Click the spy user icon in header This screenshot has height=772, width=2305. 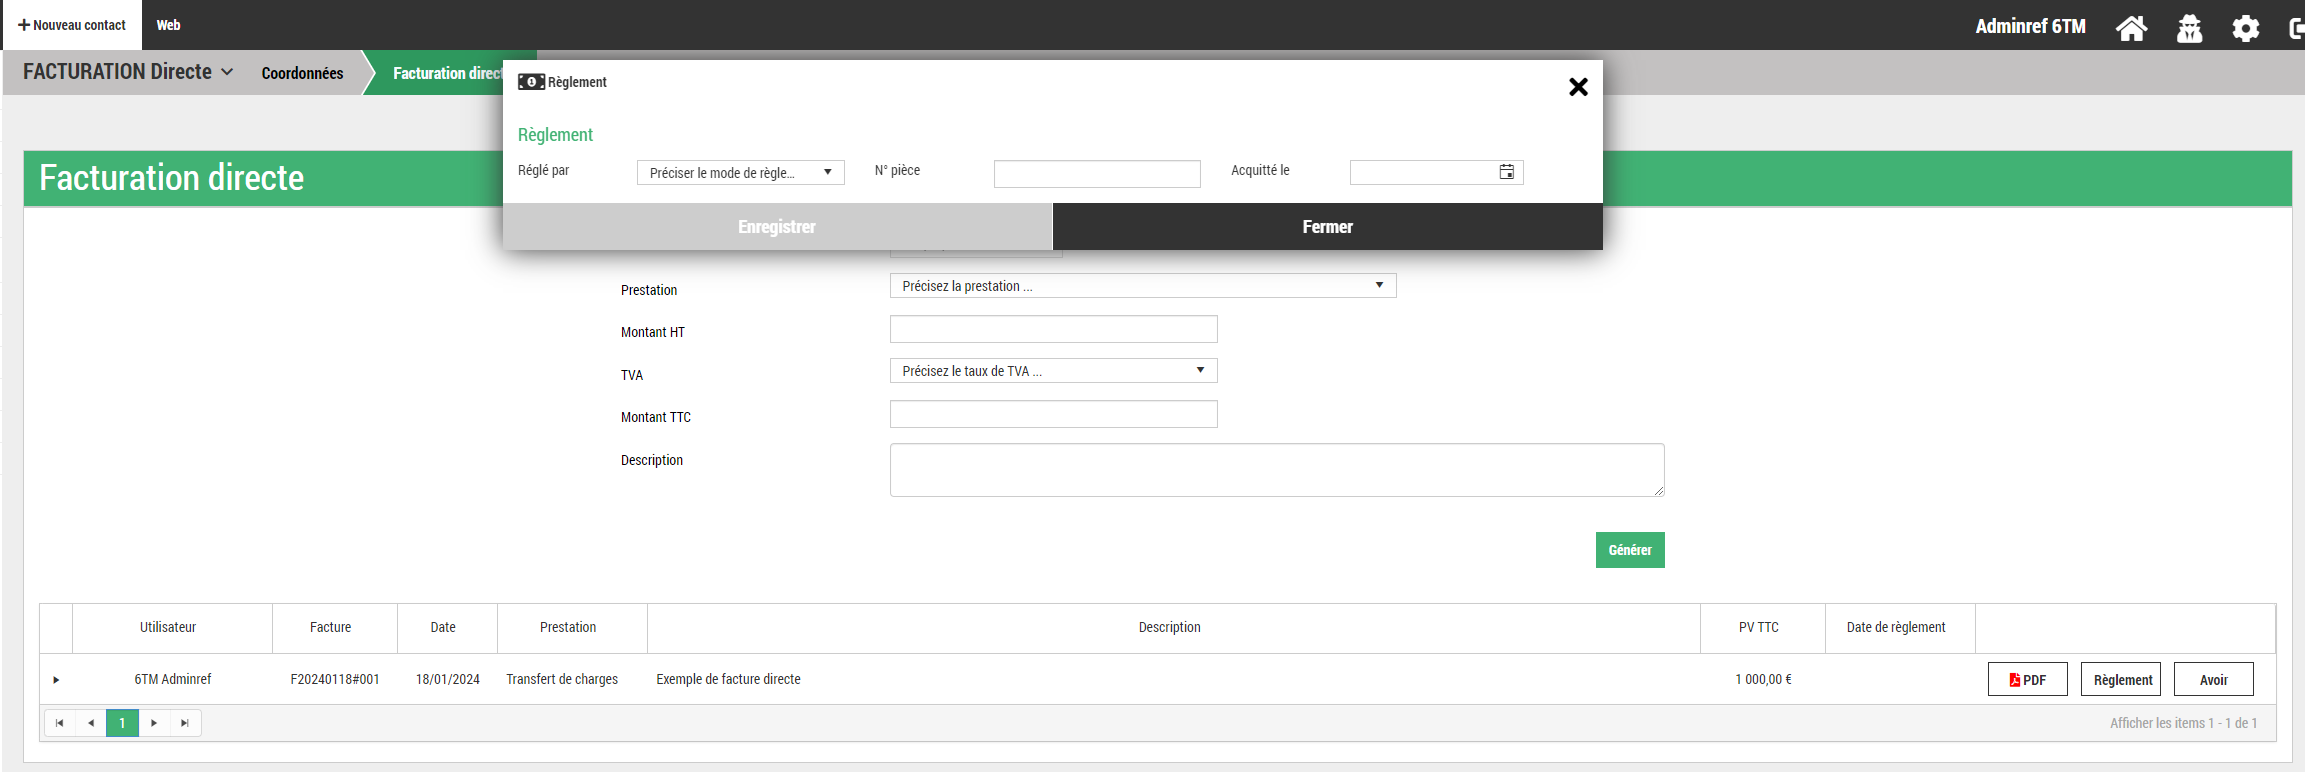click(x=2189, y=28)
